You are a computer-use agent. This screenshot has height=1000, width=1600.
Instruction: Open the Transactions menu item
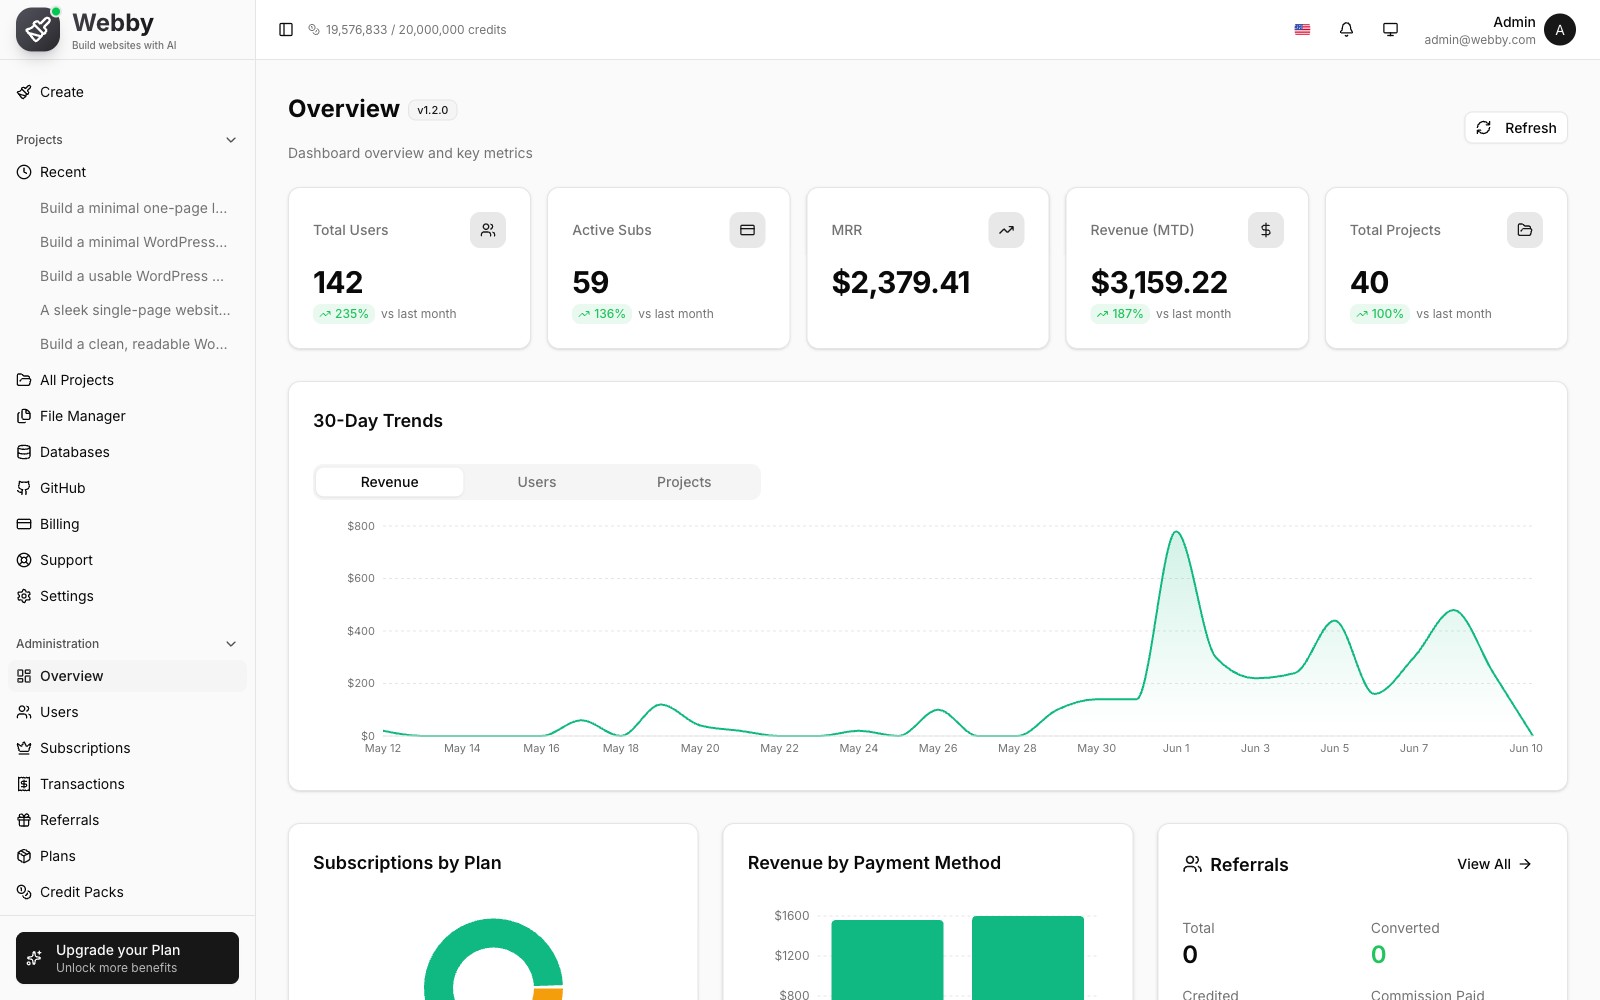tap(127, 784)
